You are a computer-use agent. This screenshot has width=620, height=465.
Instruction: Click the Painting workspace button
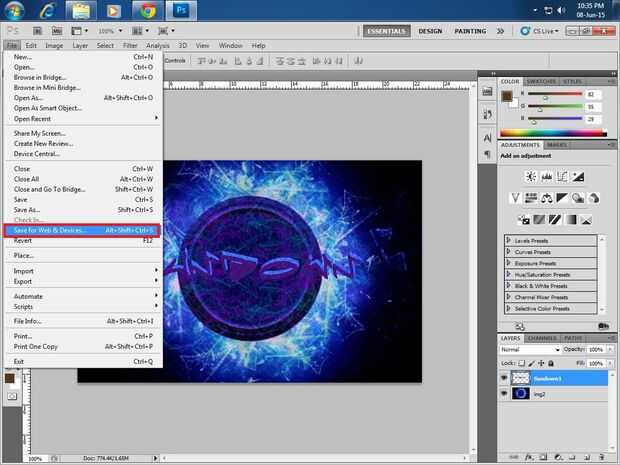click(x=470, y=31)
